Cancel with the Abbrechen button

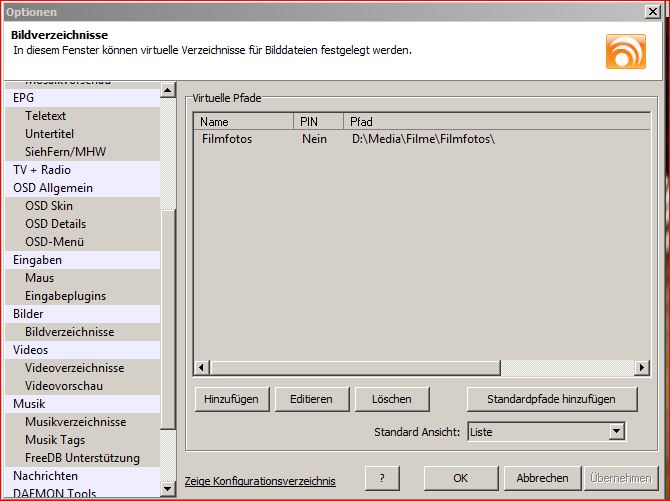point(542,479)
